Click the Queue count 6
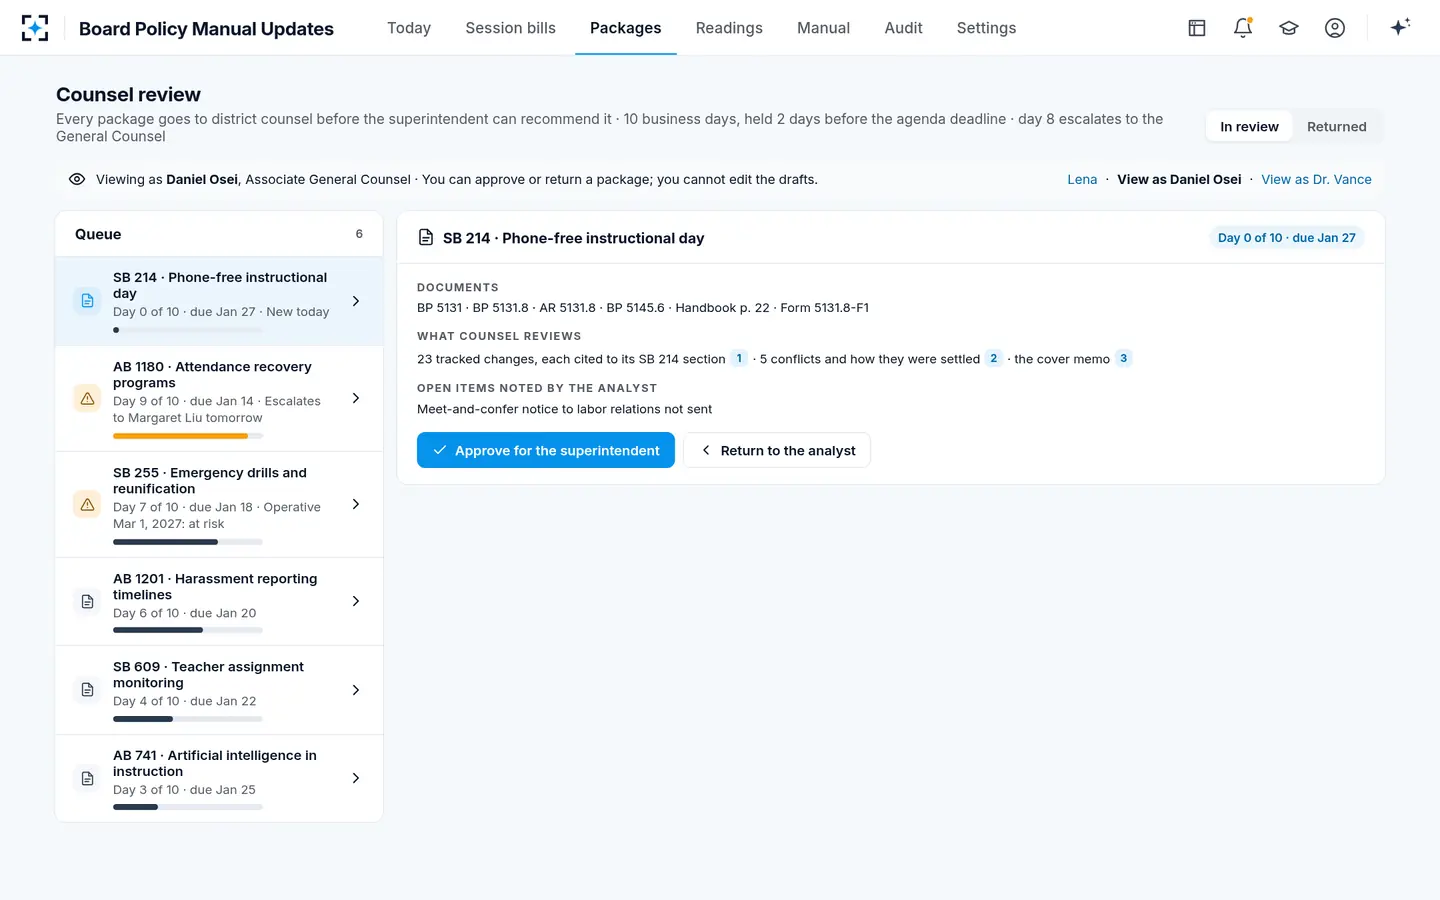1440x900 pixels. [359, 234]
